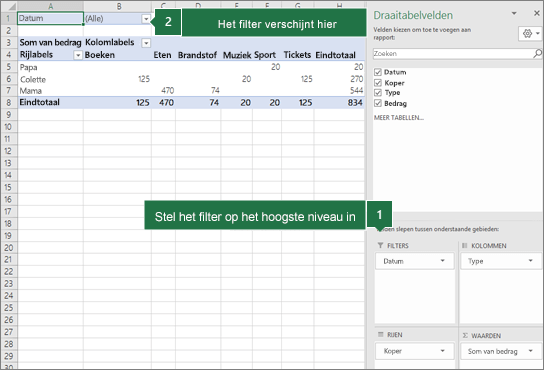Click row header 5
The image size is (544, 370).
9,67
